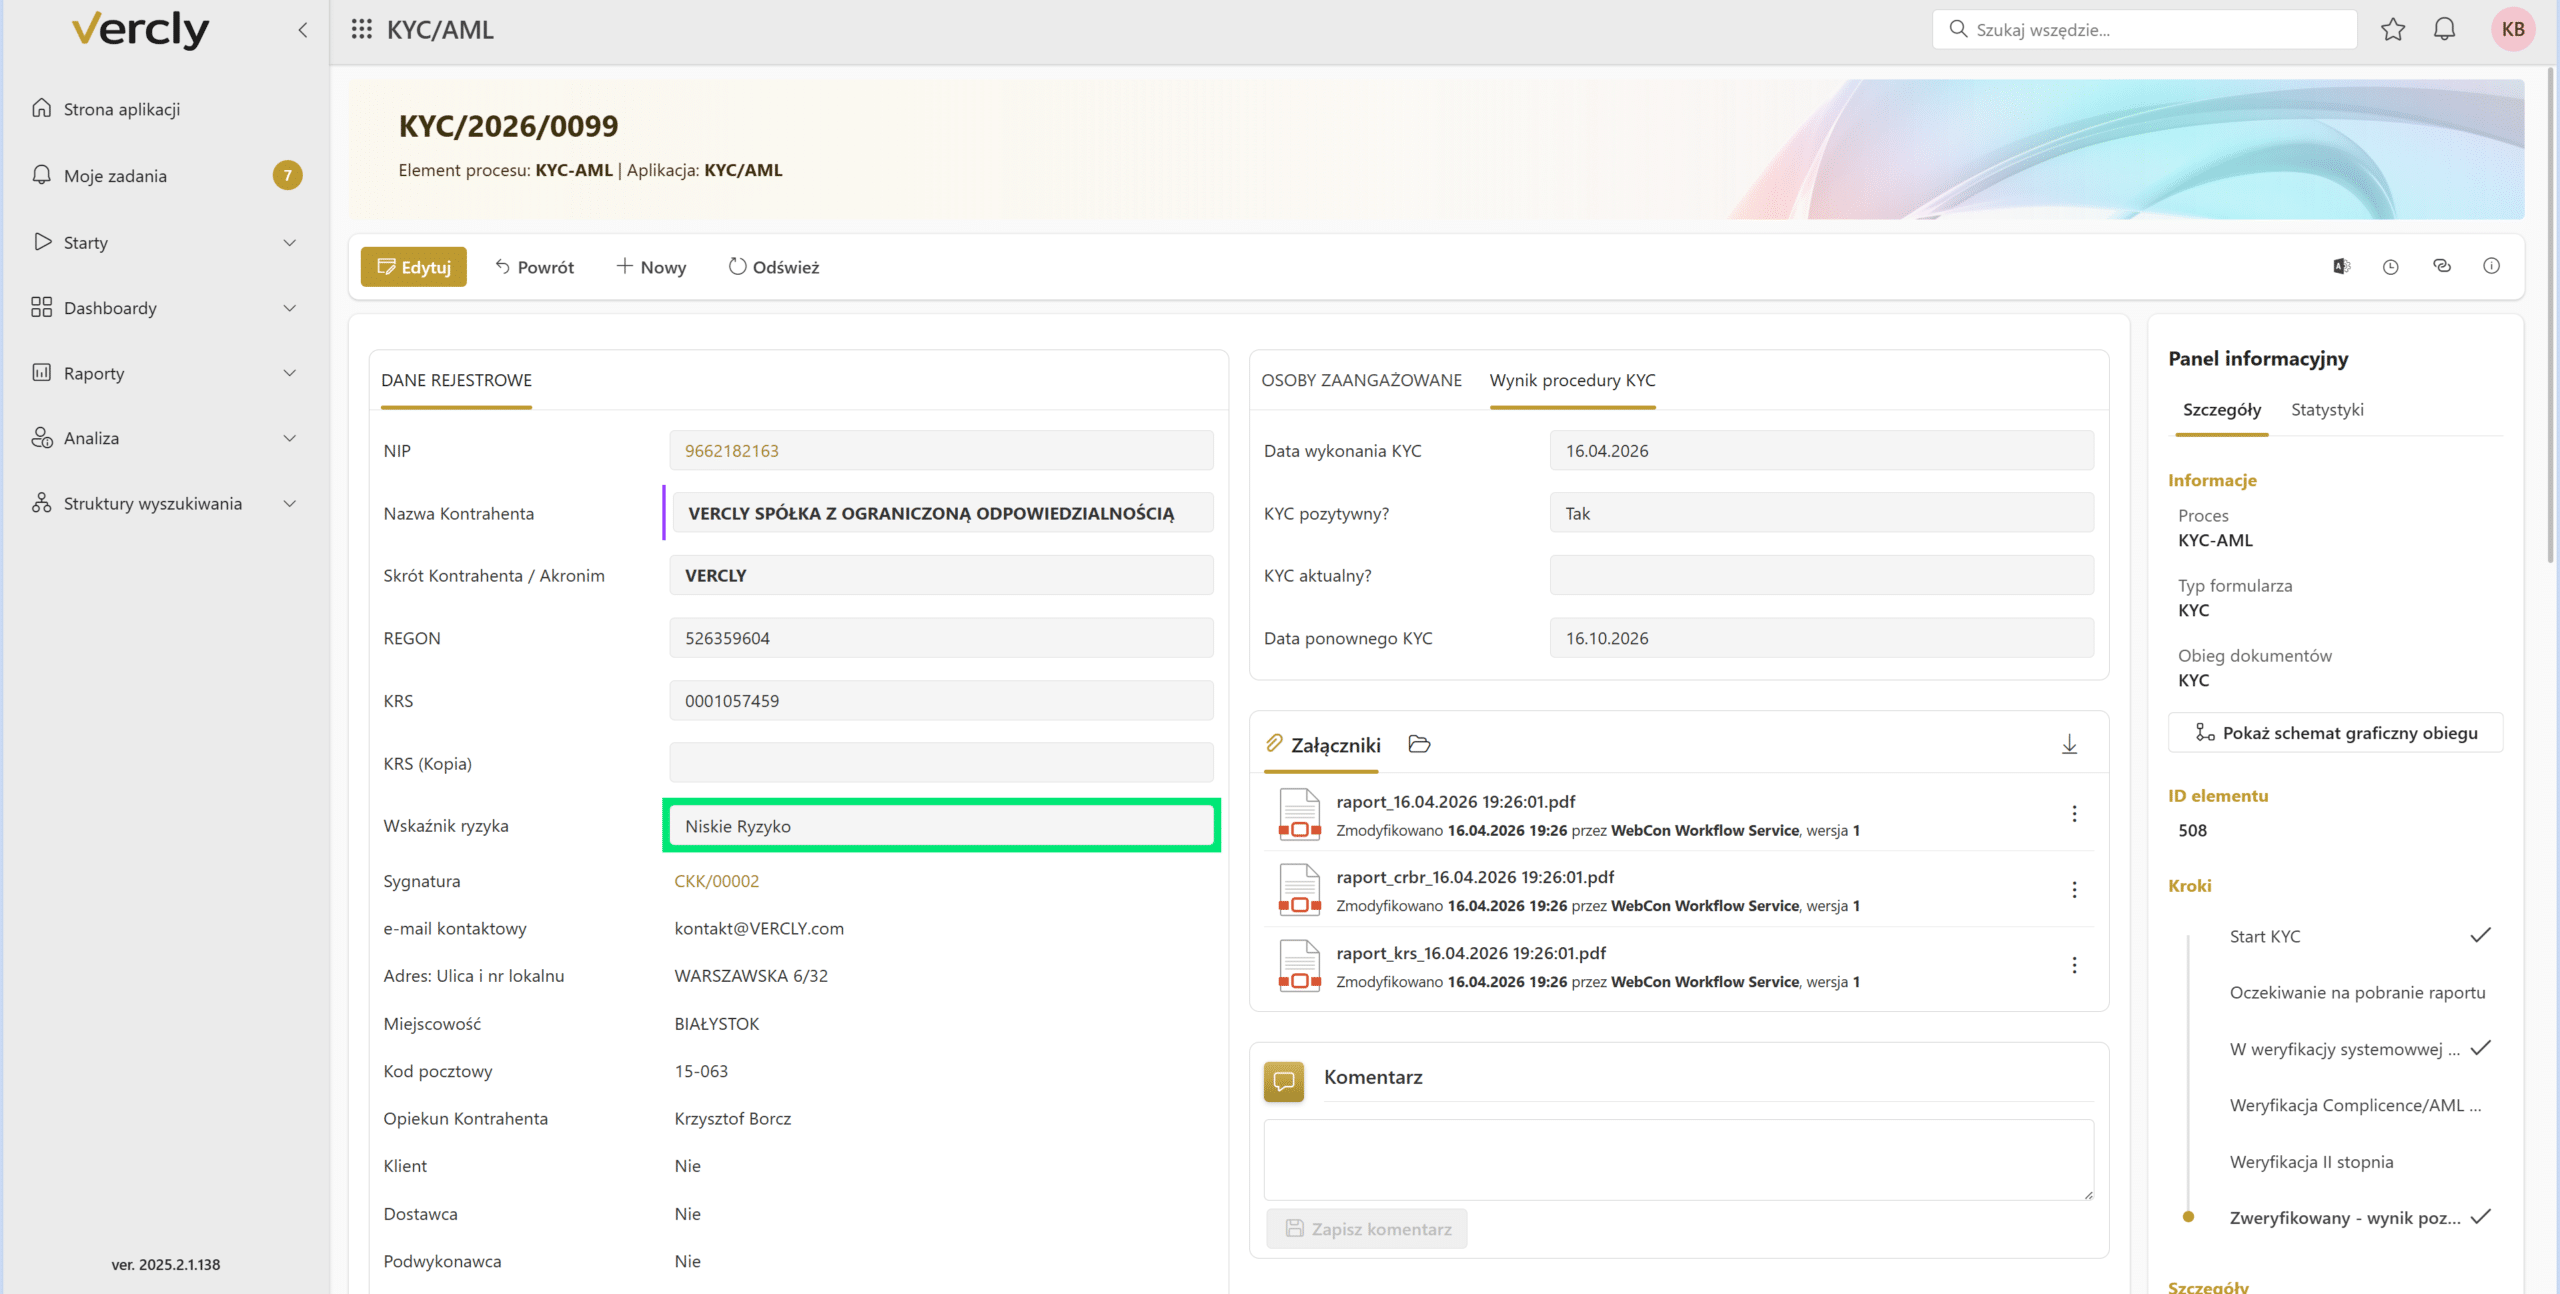Click the e-mail kontakt@VERCLY.com
Viewport: 2560px width, 1294px height.
click(759, 929)
